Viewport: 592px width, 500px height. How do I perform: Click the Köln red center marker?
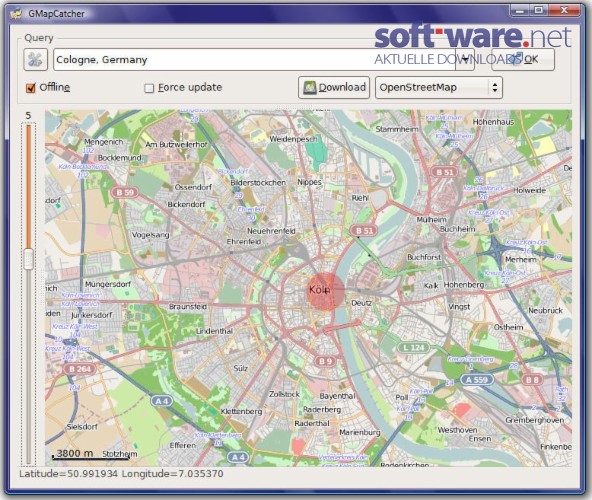(325, 292)
